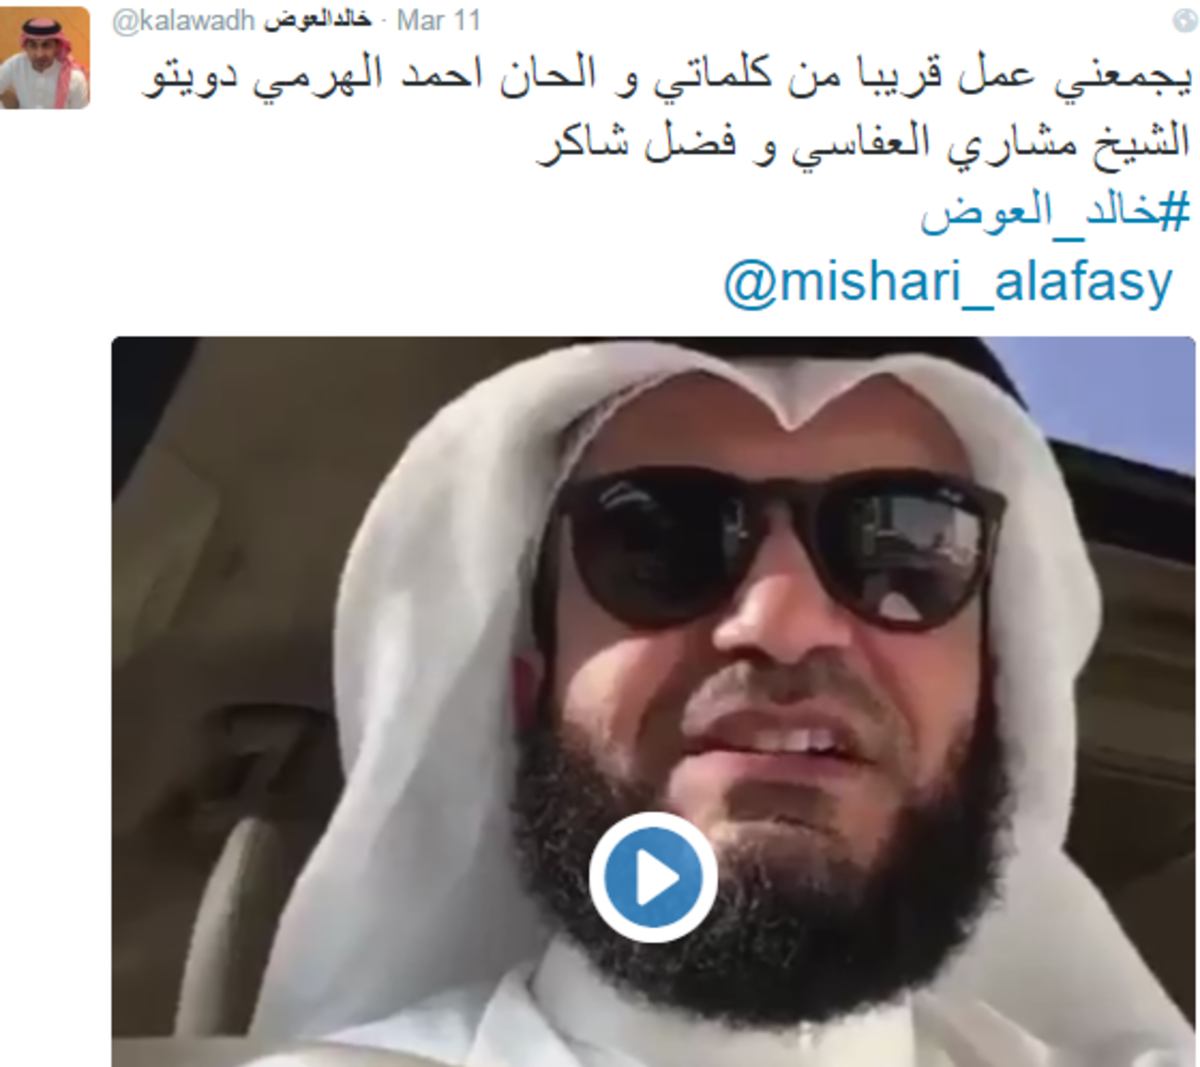
Task: Visit the @mishari_alafasy mention
Action: [x=947, y=282]
